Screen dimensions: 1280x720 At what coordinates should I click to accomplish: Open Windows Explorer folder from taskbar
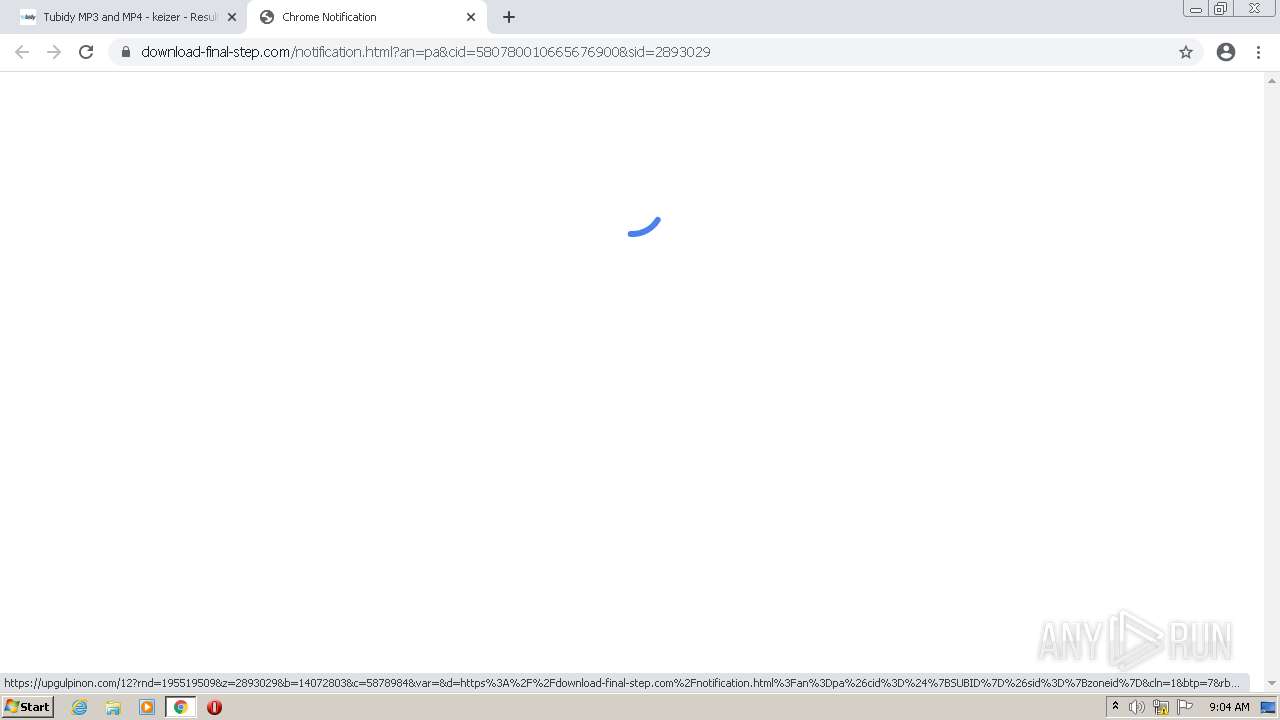tap(113, 707)
